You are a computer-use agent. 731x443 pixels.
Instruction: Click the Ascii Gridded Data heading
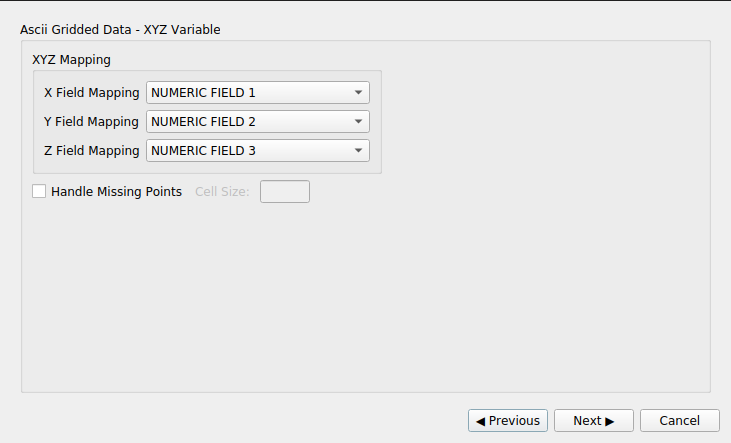[x=120, y=30]
